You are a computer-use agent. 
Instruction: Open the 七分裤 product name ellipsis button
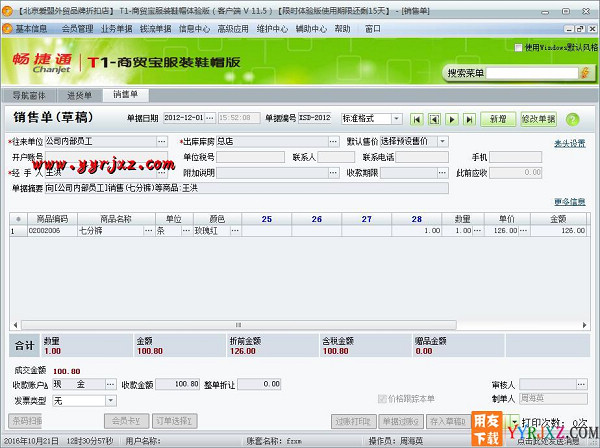148,231
